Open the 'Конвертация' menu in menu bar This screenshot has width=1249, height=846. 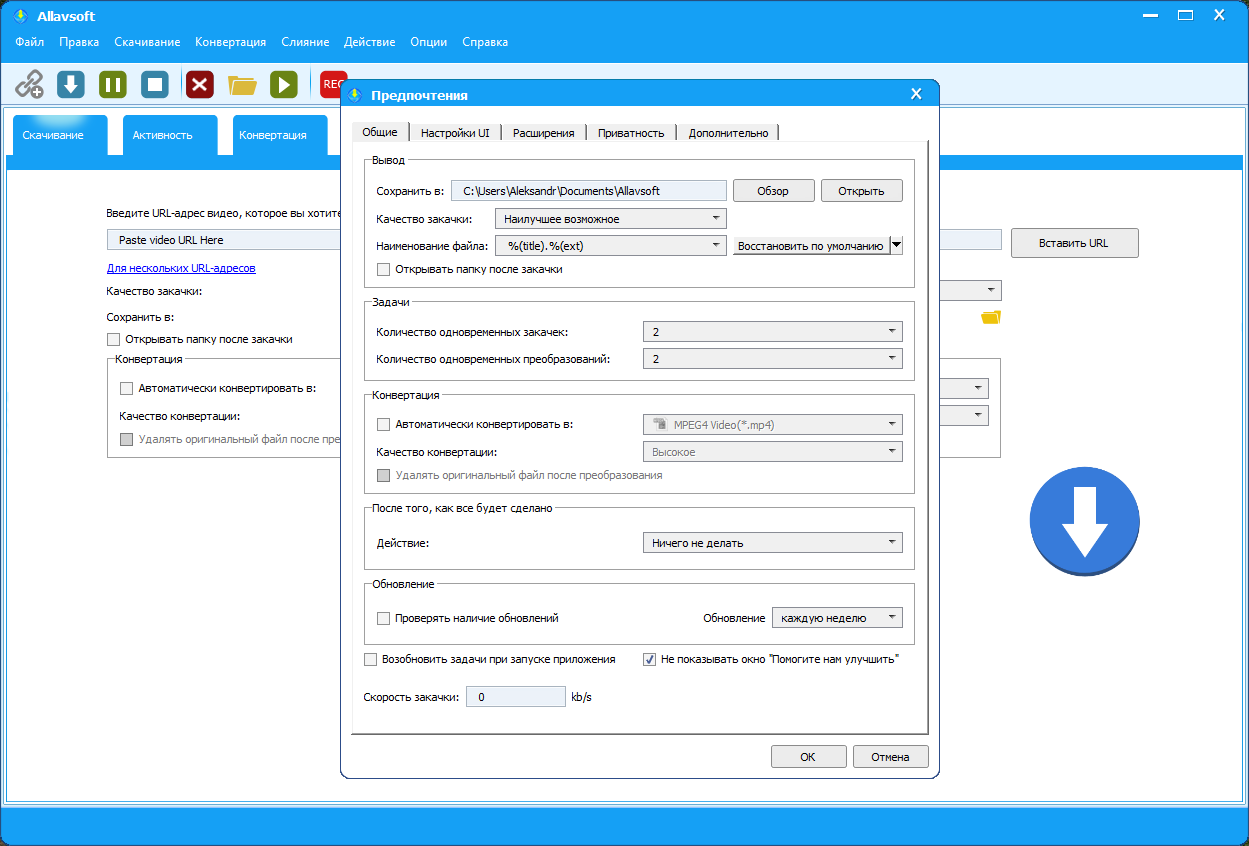(x=231, y=42)
